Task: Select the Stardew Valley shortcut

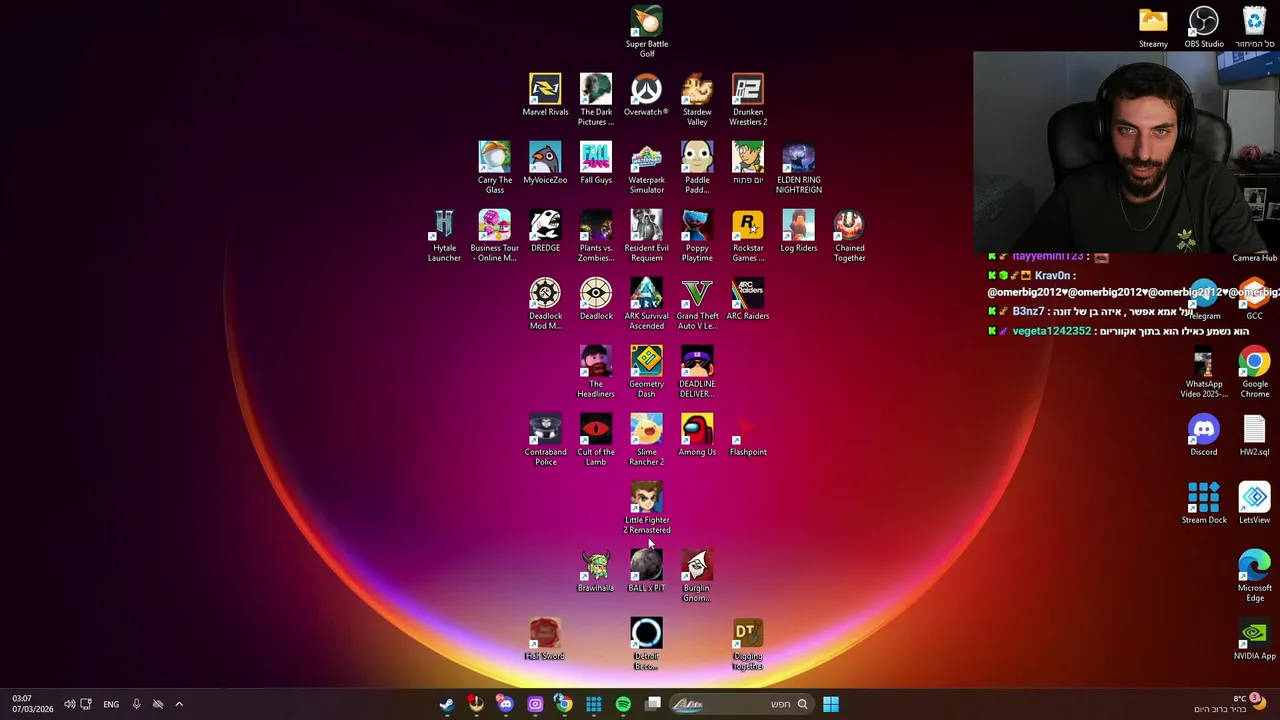Action: click(697, 100)
